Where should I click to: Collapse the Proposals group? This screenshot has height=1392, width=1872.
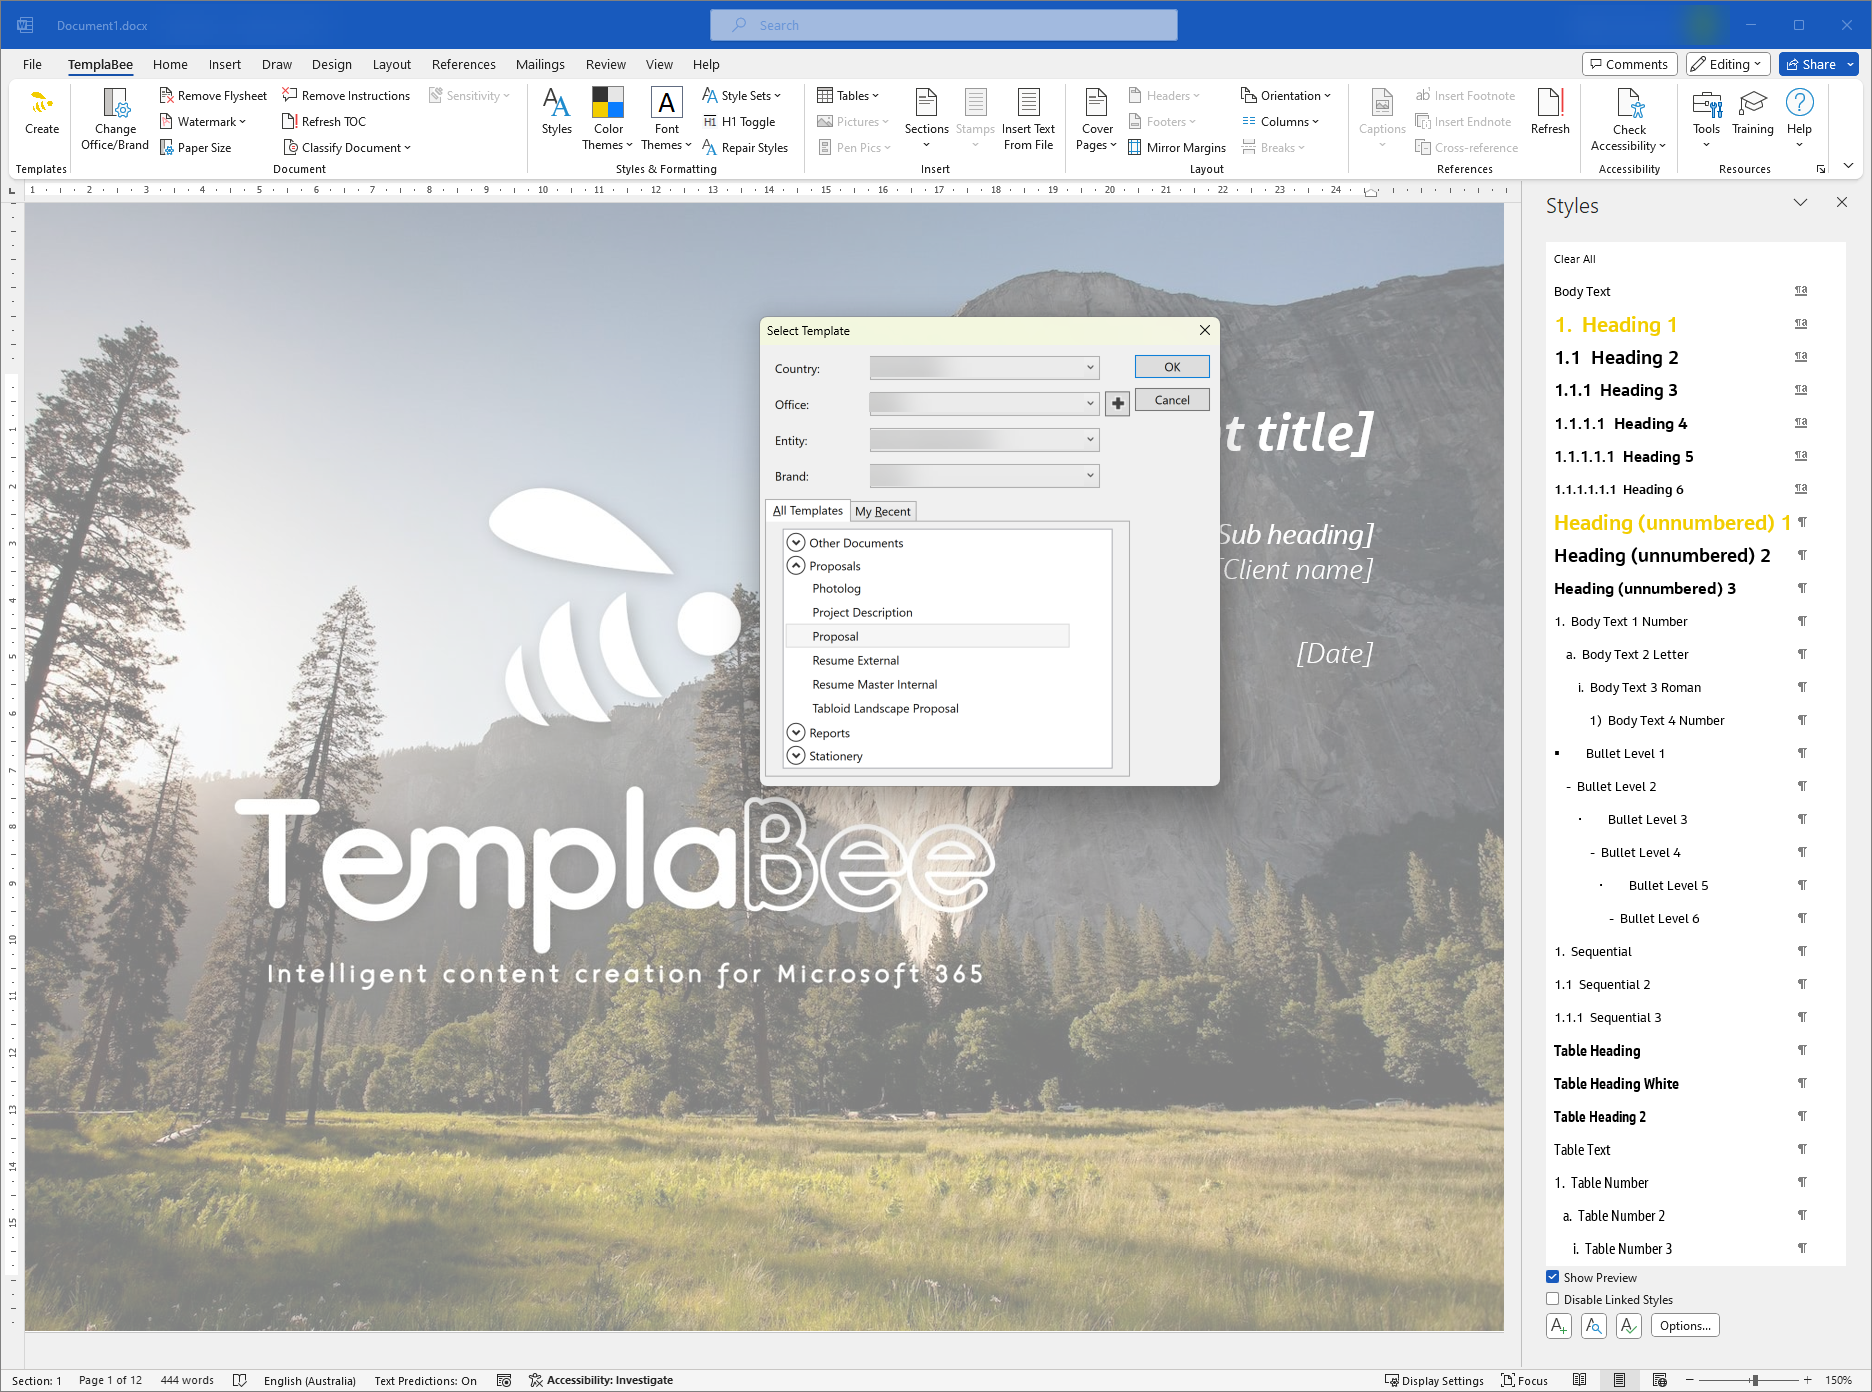coord(796,565)
